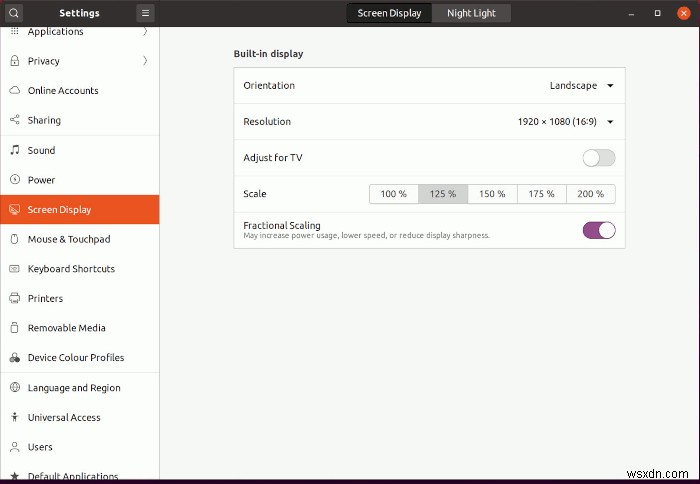This screenshot has height=484, width=700.
Task: Click the Device Colour Profiles icon
Action: [15, 358]
